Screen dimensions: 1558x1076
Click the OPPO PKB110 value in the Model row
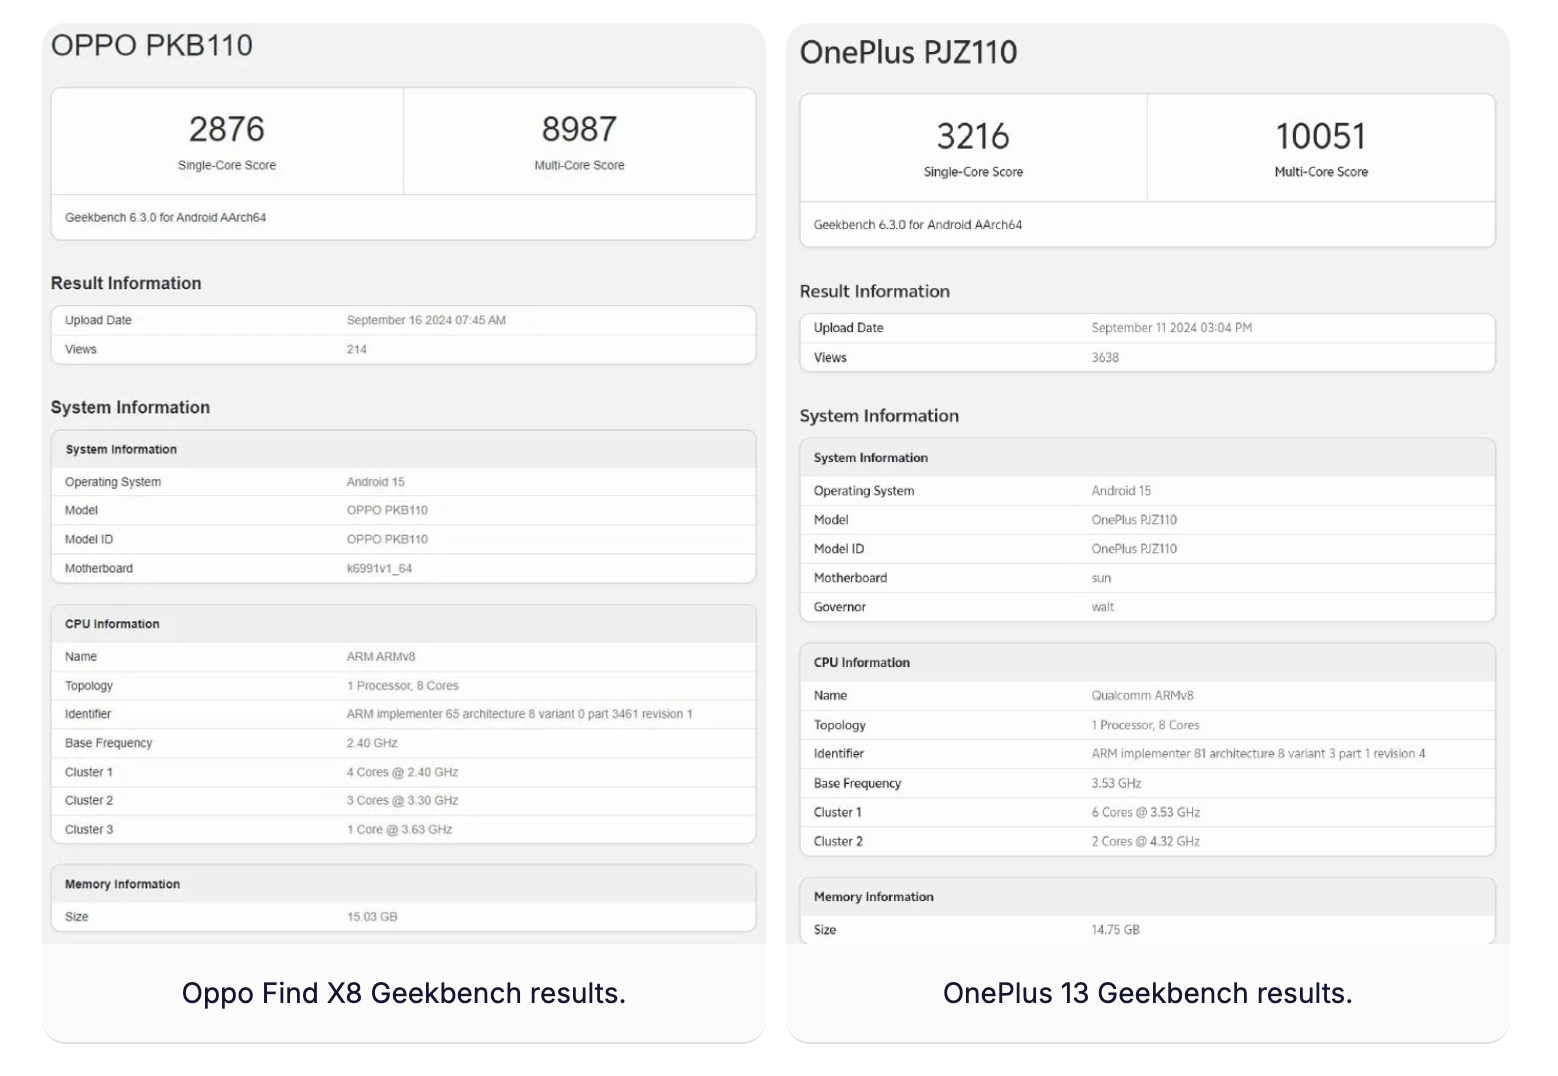click(387, 510)
